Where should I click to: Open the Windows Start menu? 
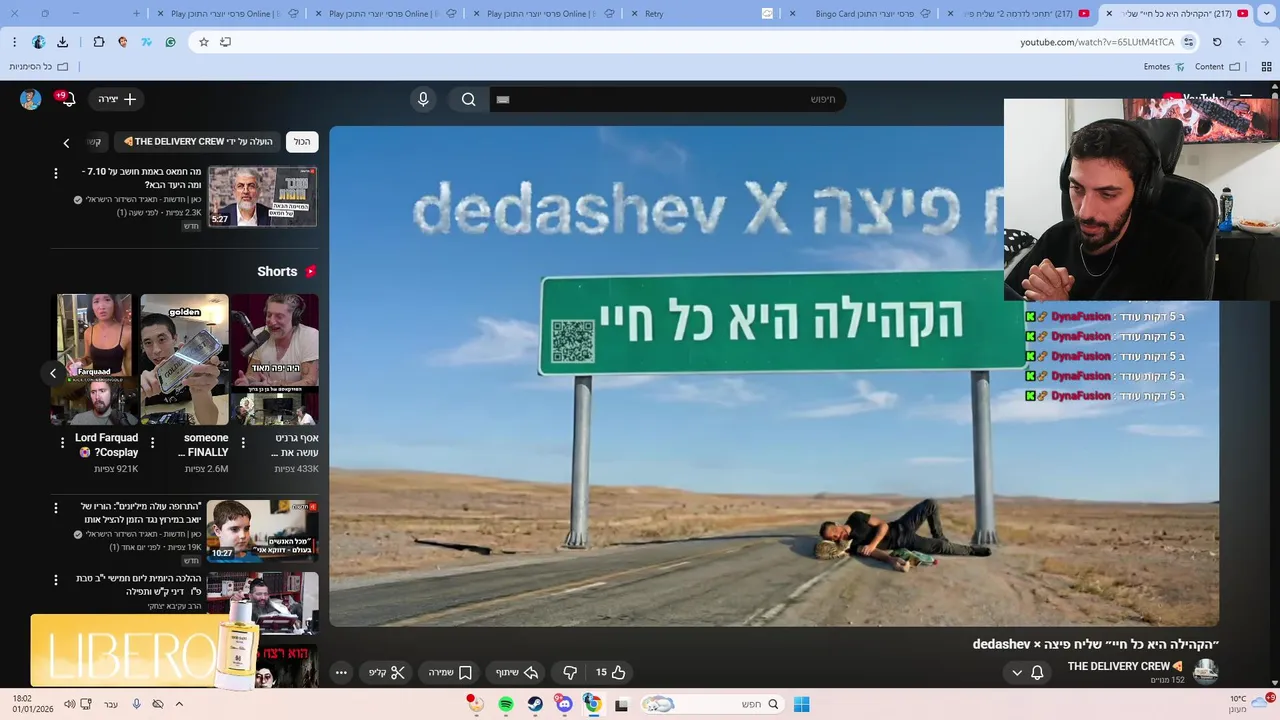(801, 704)
